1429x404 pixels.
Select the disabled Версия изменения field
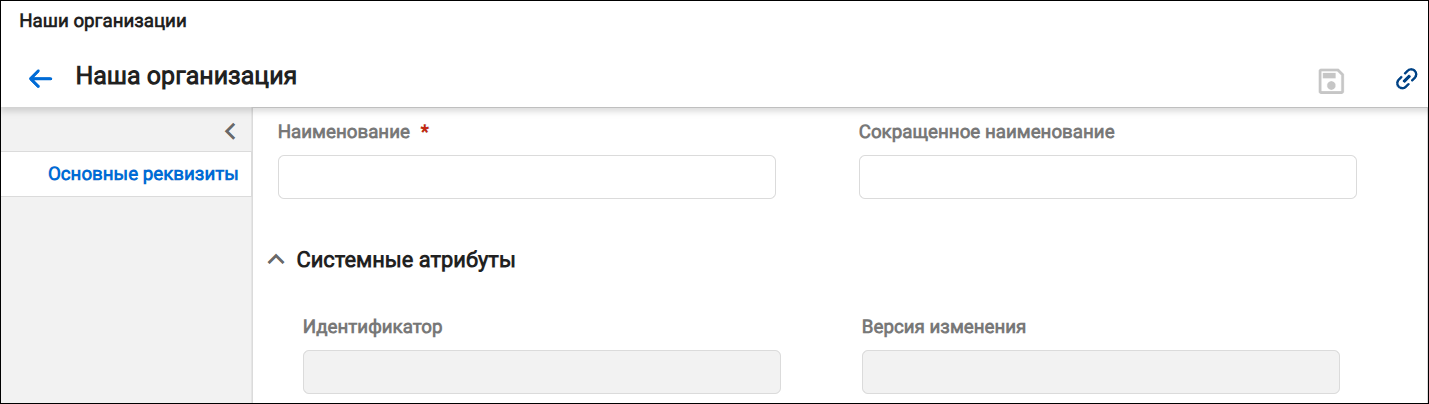(x=1100, y=372)
